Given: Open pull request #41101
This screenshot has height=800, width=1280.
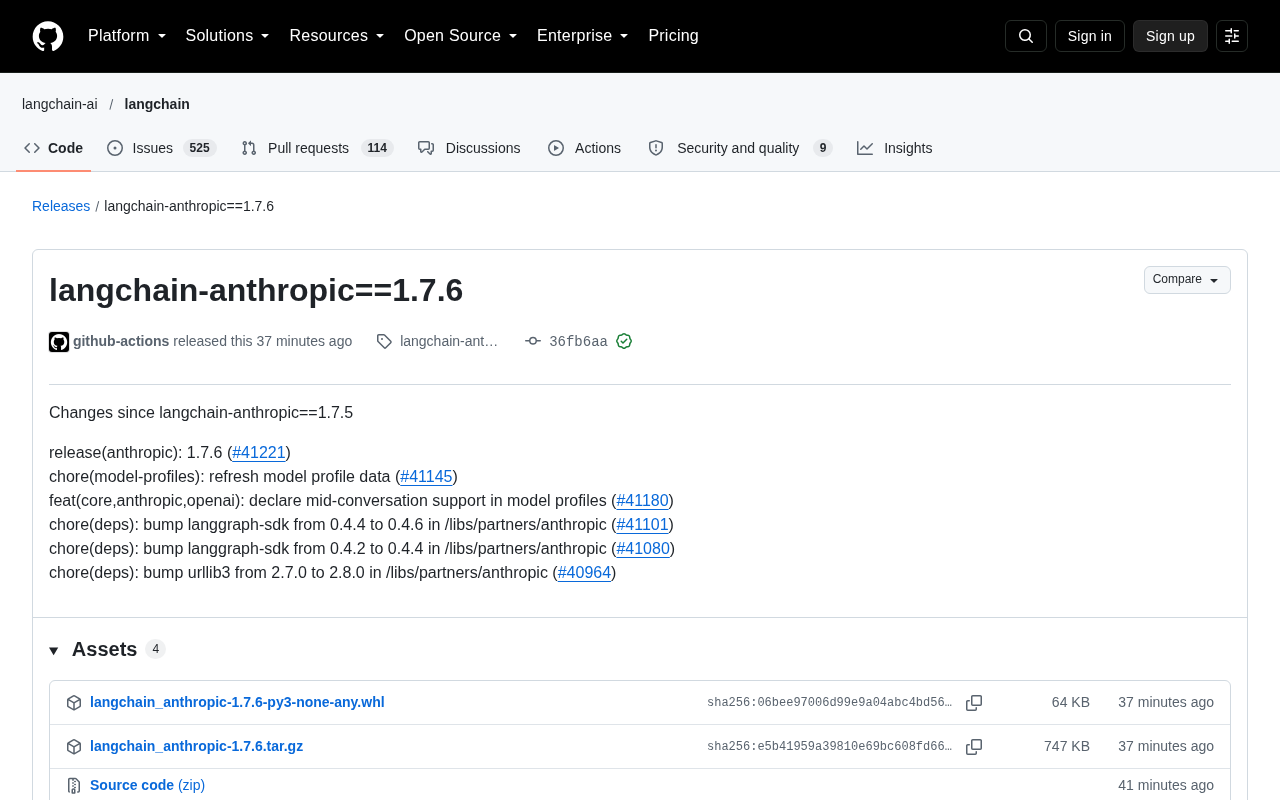Looking at the screenshot, I should pyautogui.click(x=642, y=525).
